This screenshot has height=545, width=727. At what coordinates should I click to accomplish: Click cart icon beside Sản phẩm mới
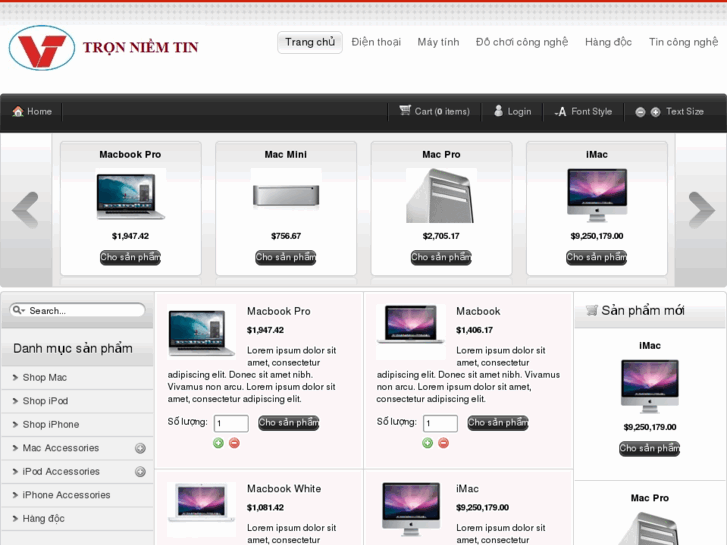[x=591, y=310]
